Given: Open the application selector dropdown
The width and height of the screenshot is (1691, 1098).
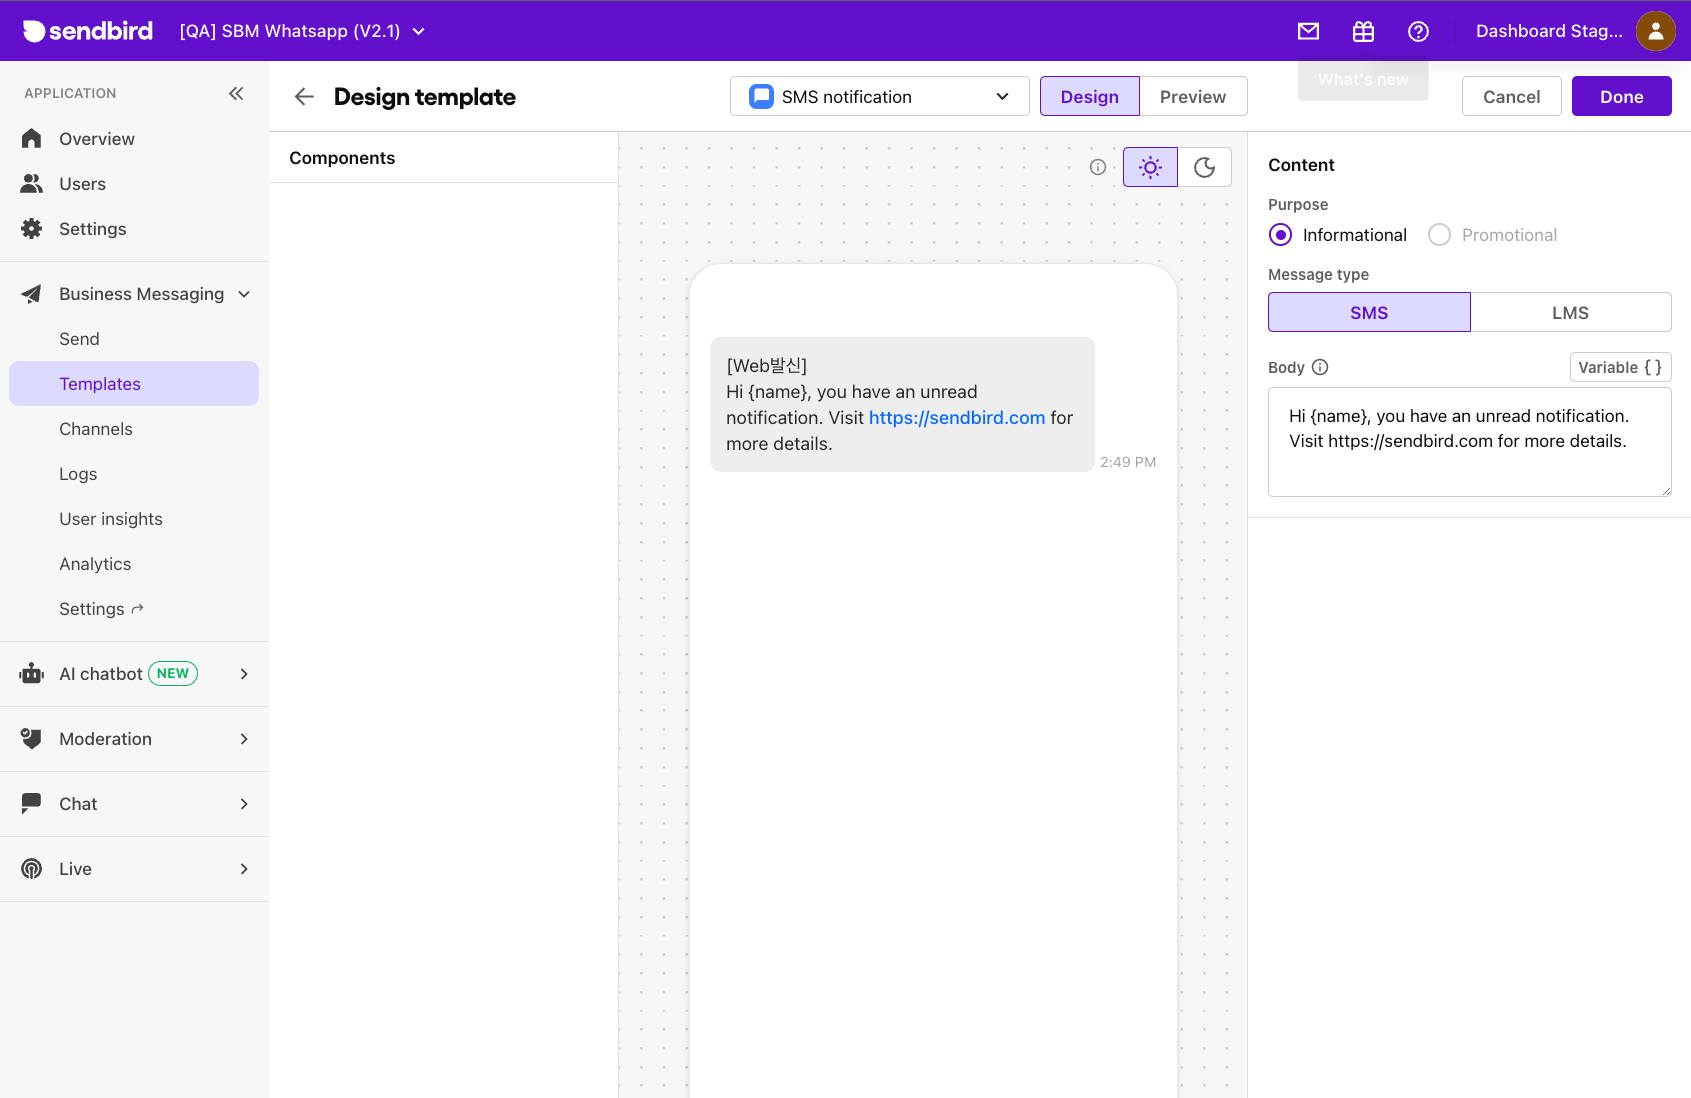Looking at the screenshot, I should click(x=303, y=31).
